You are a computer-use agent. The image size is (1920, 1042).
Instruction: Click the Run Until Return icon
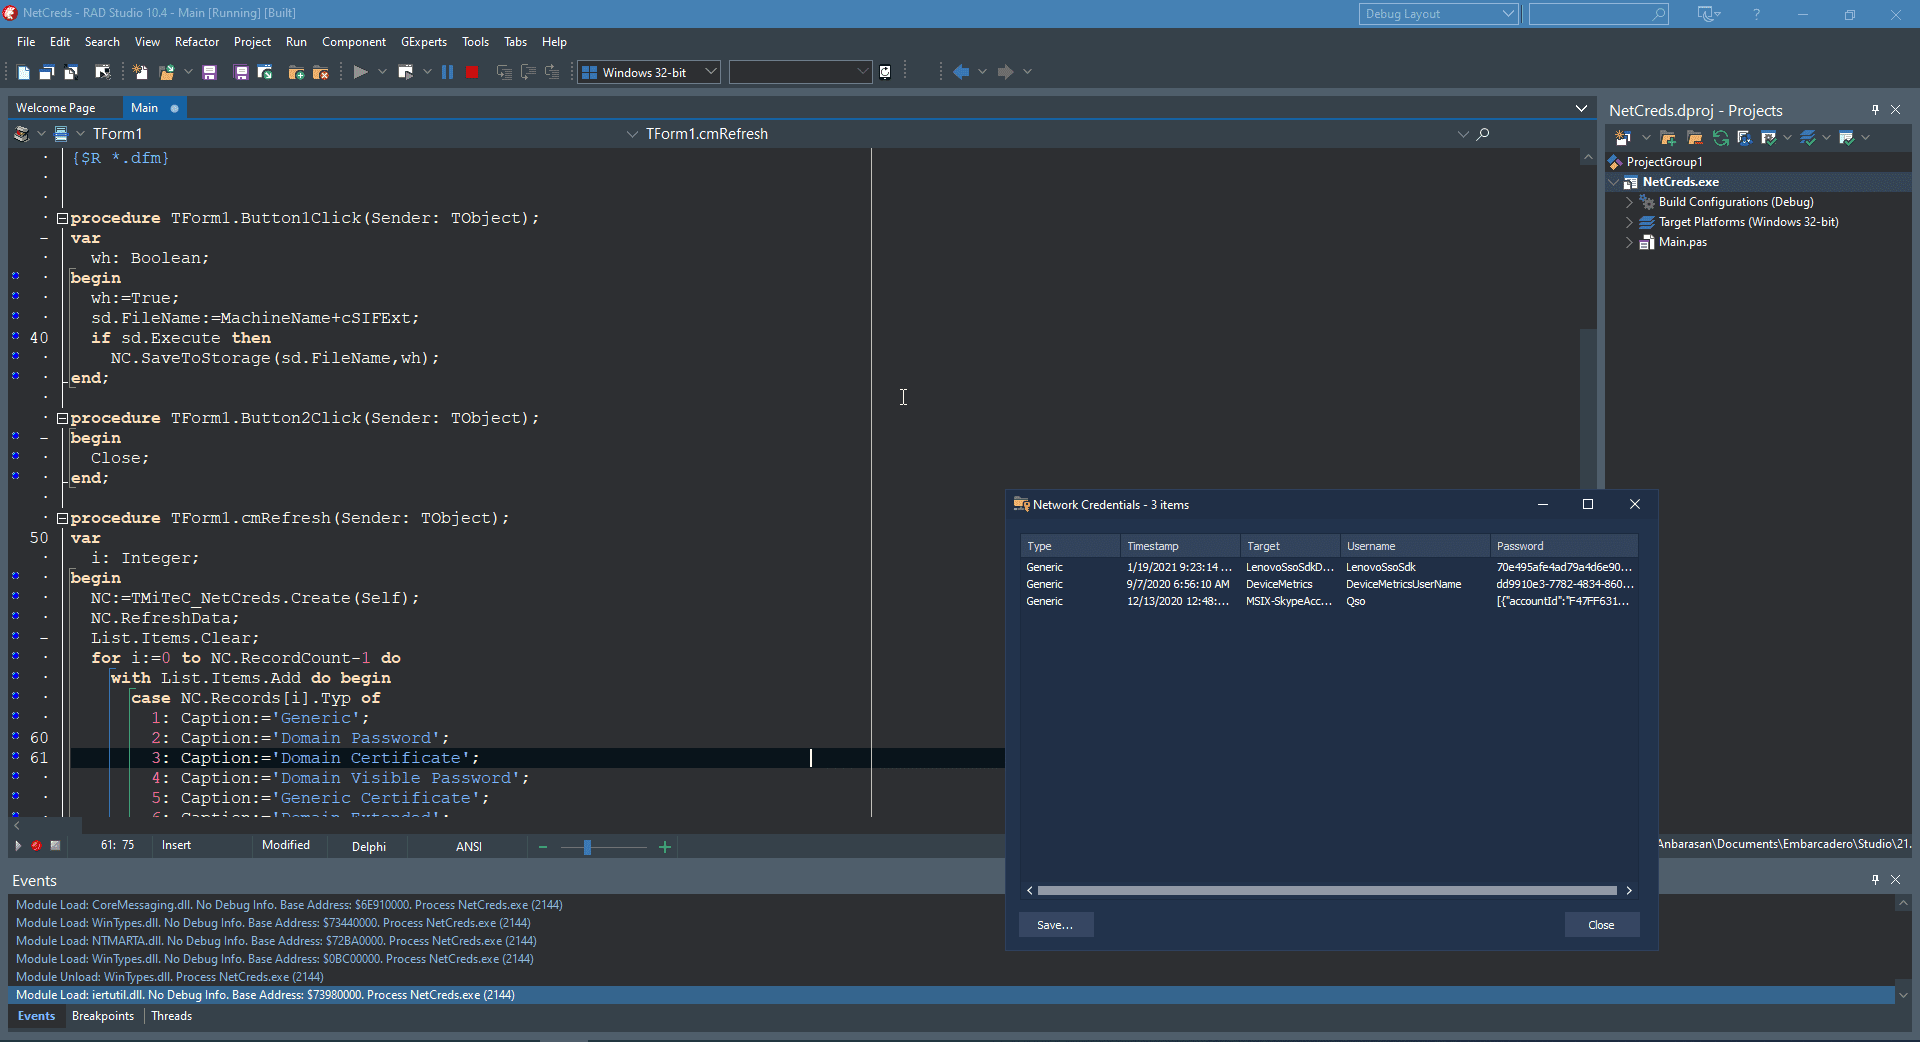552,72
